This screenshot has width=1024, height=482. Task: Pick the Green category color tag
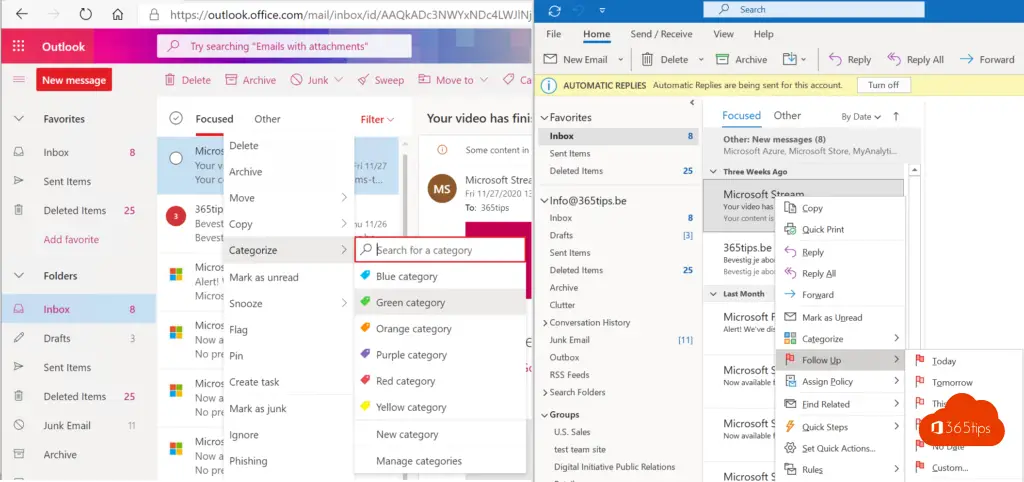pos(366,302)
